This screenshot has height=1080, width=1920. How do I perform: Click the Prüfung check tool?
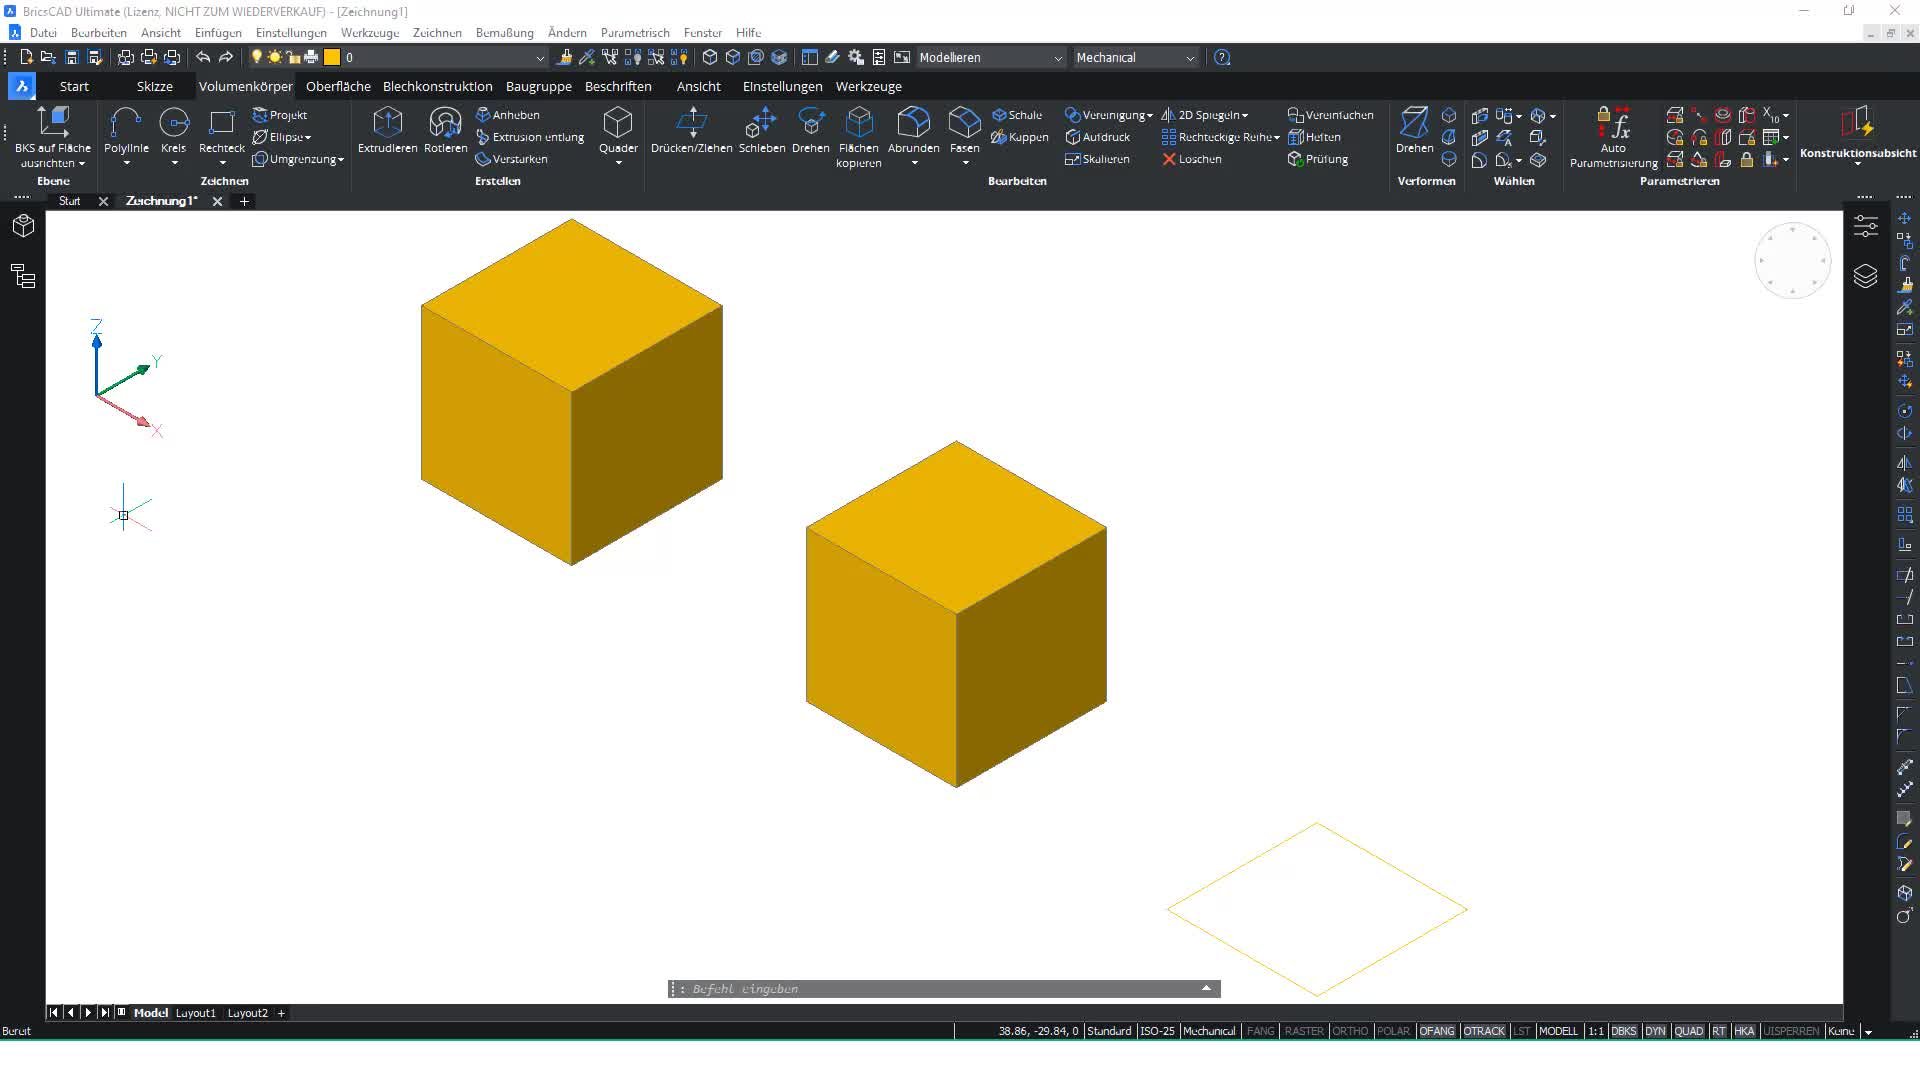[1318, 159]
